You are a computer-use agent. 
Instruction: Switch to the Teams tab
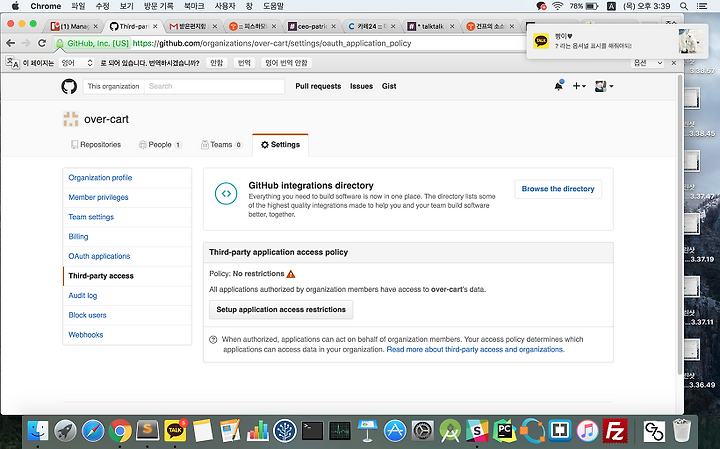click(221, 145)
